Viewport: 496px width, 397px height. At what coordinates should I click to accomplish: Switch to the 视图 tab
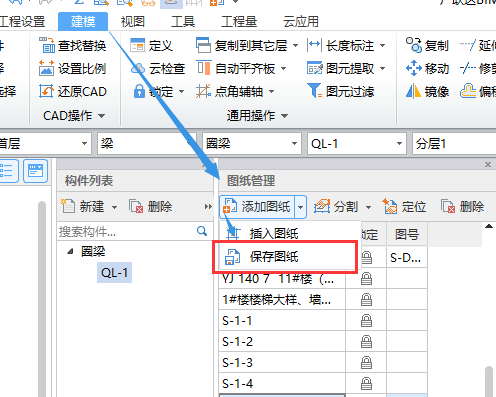[133, 22]
